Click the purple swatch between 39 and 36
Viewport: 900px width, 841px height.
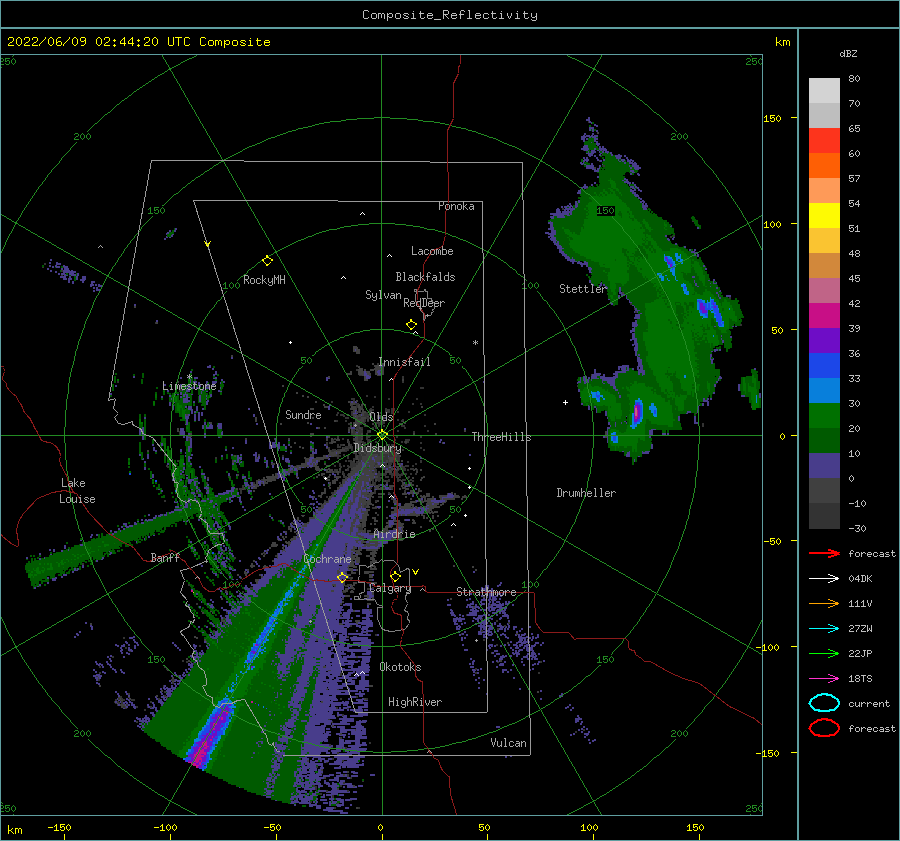(x=824, y=341)
